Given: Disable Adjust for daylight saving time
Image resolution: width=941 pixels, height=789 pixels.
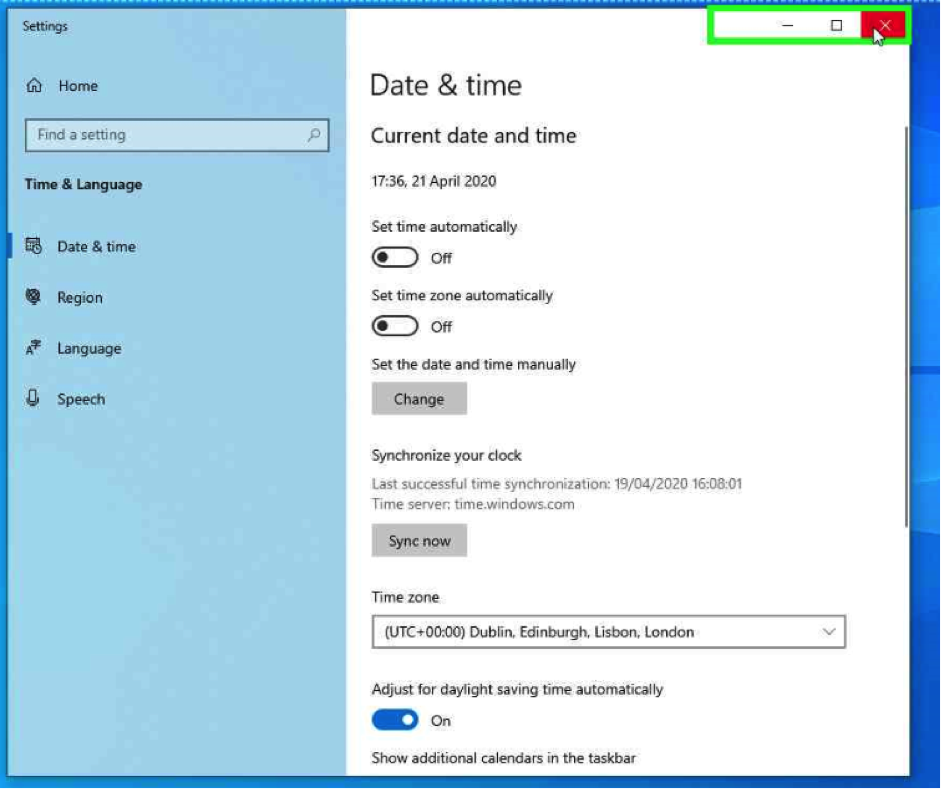Looking at the screenshot, I should tap(395, 720).
